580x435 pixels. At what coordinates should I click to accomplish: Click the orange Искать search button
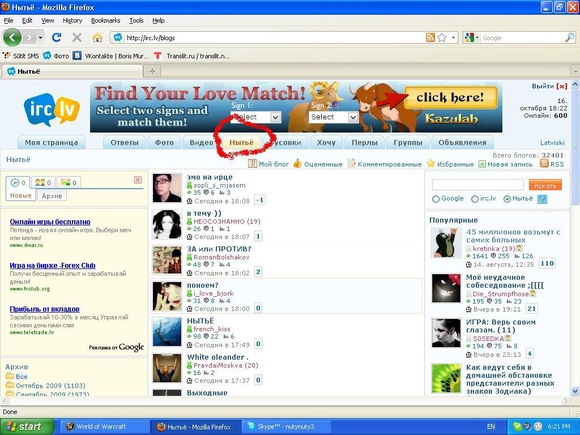pyautogui.click(x=545, y=185)
